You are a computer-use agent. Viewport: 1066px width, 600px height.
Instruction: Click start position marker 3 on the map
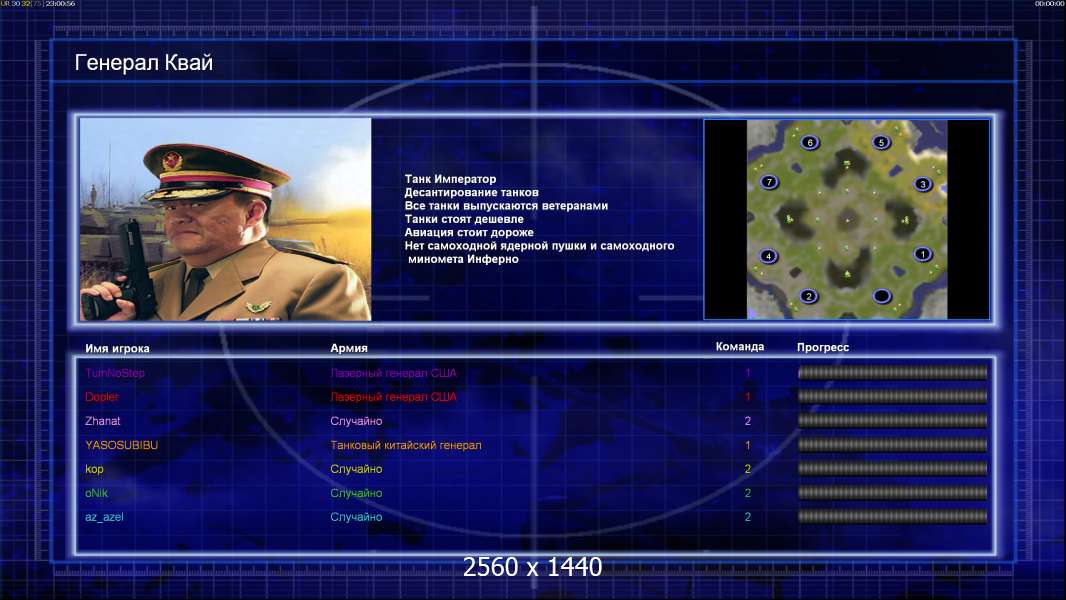coord(923,183)
